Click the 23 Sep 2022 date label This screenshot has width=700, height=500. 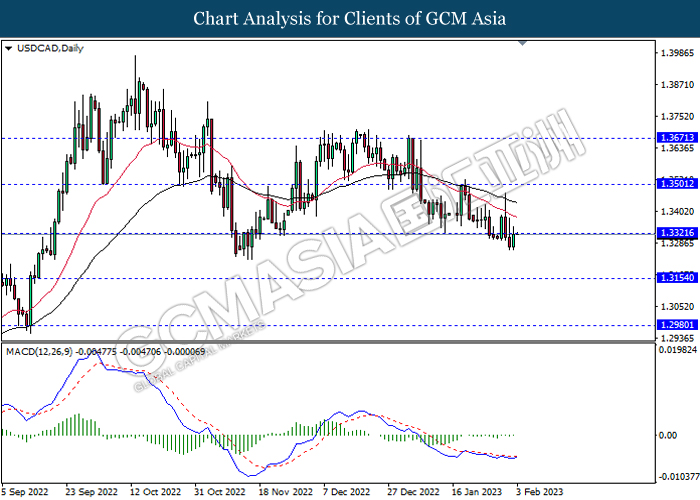[92, 492]
